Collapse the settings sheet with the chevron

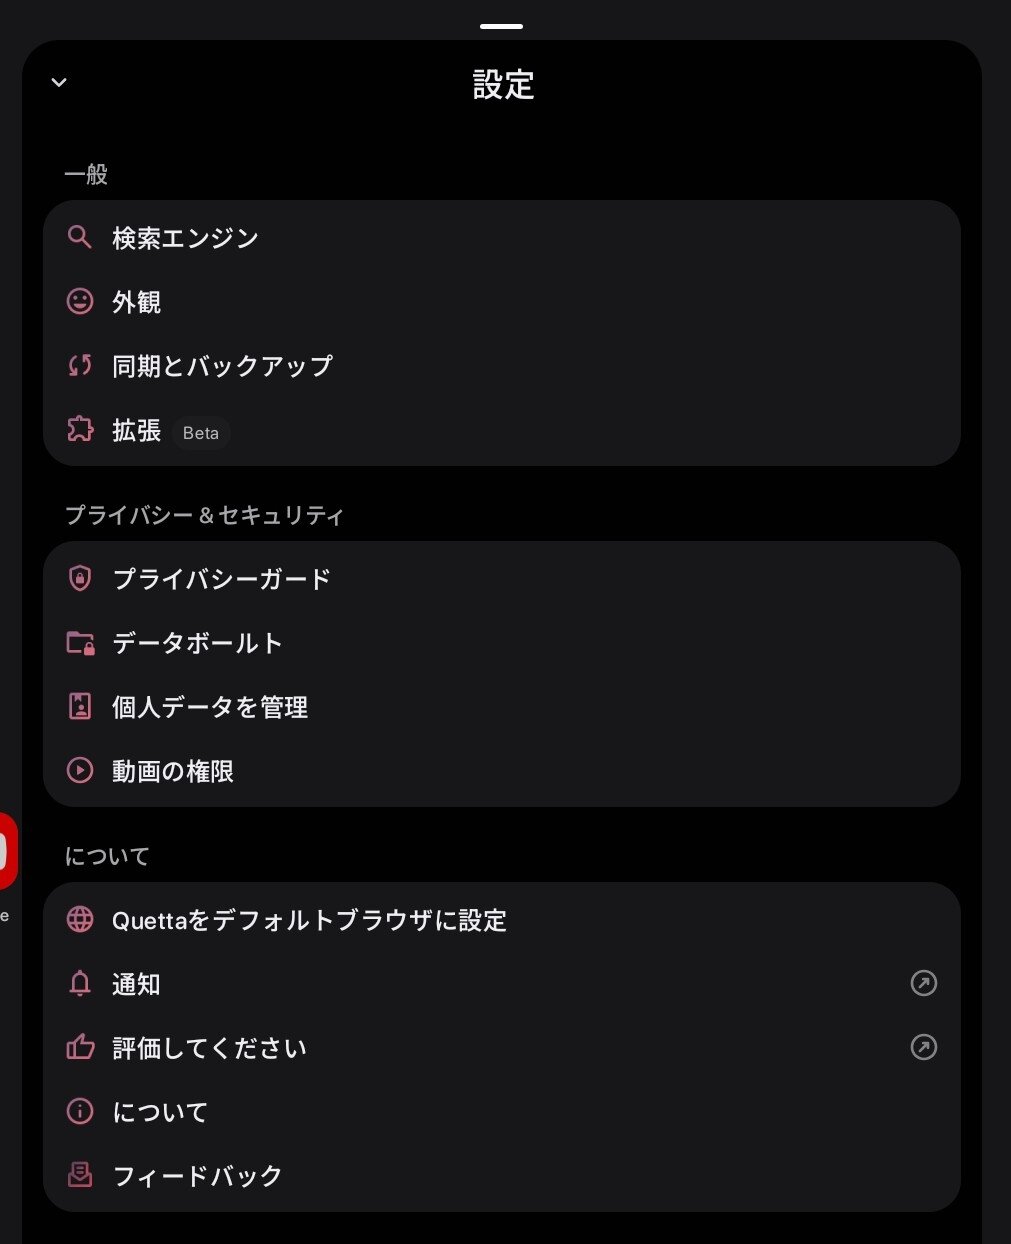pos(59,82)
